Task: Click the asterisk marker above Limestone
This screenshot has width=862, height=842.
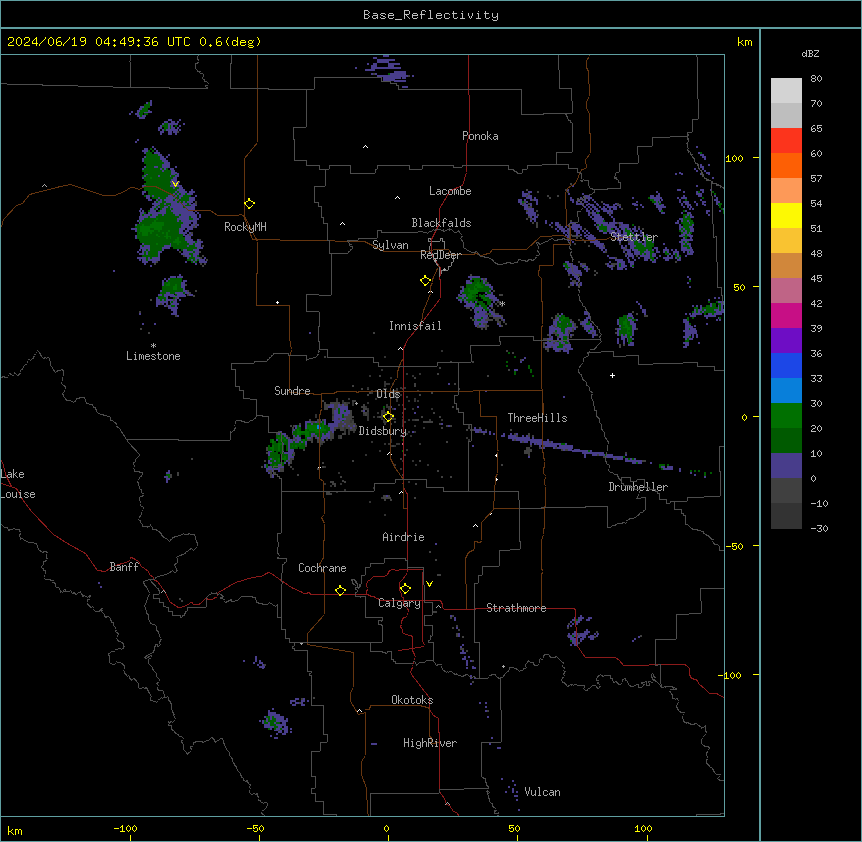Action: click(x=153, y=346)
